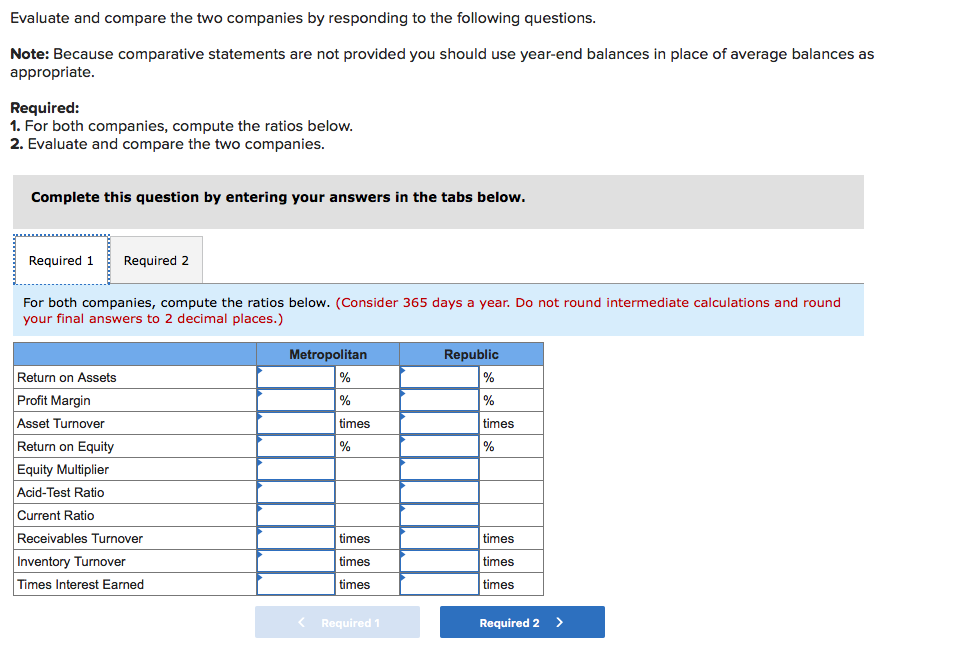Click Metropolitan's Return on Assets input field
This screenshot has width=976, height=654.
click(x=295, y=377)
